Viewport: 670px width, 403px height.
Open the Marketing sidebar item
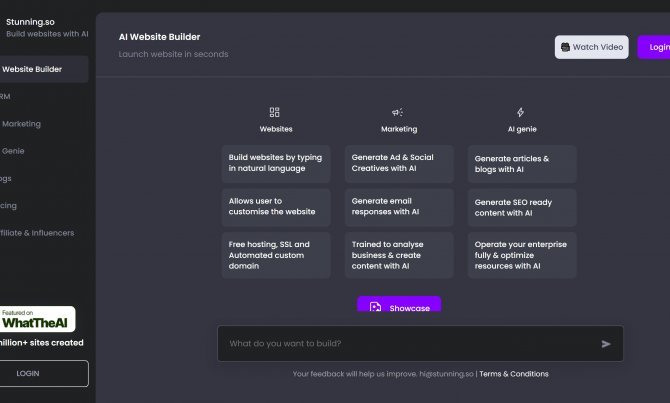(21, 124)
